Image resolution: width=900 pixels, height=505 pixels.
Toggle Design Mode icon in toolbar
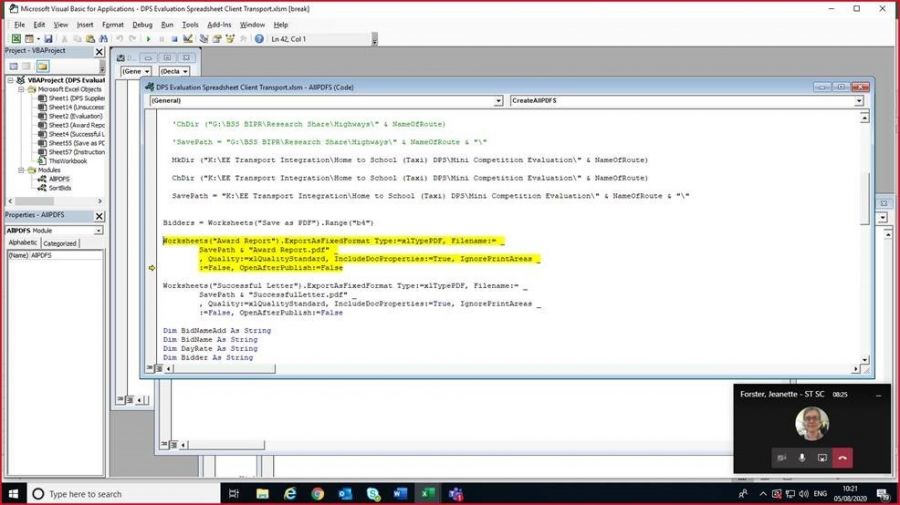click(188, 39)
